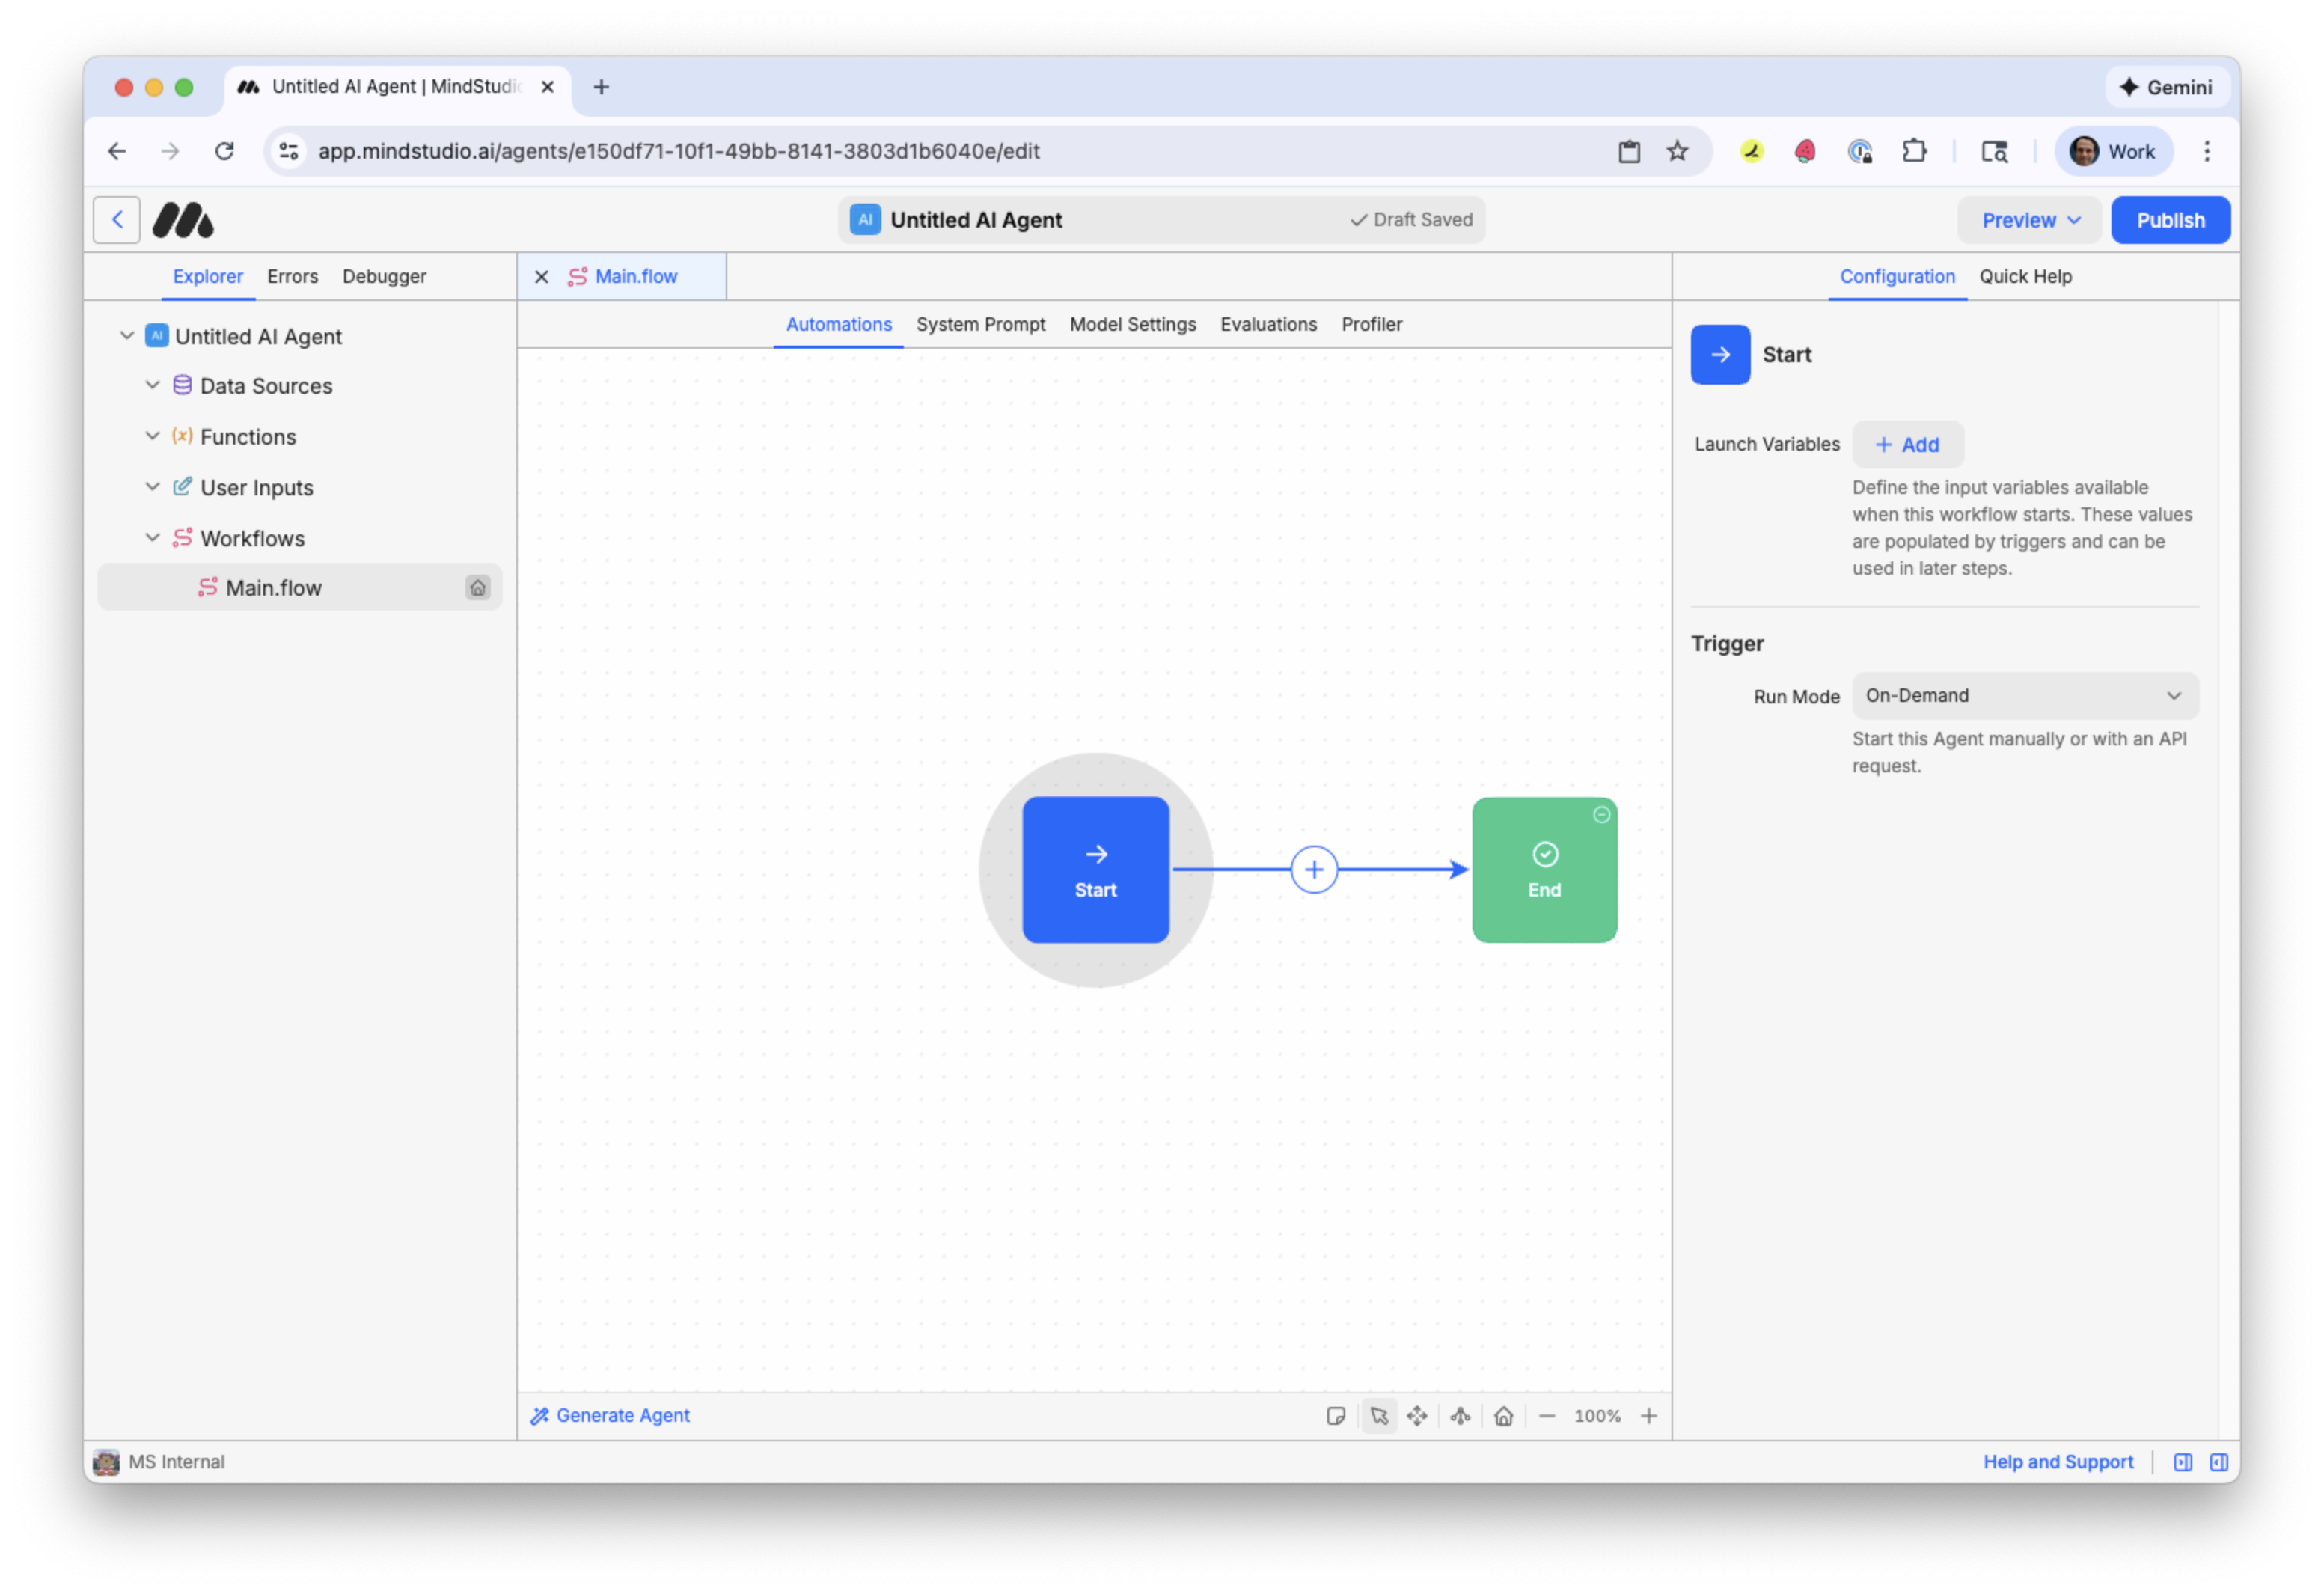The width and height of the screenshot is (2324, 1594).
Task: Open the Preview dropdown
Action: coord(2029,219)
